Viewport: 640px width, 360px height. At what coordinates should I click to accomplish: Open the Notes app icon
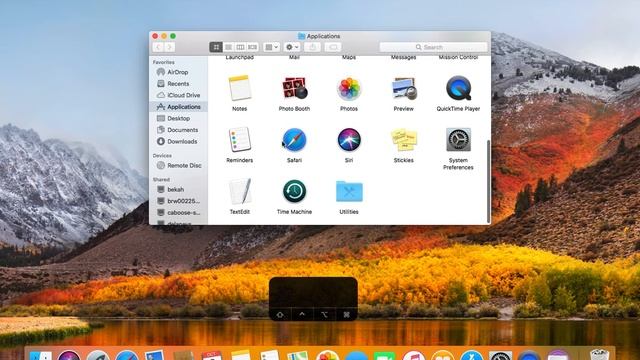point(240,88)
